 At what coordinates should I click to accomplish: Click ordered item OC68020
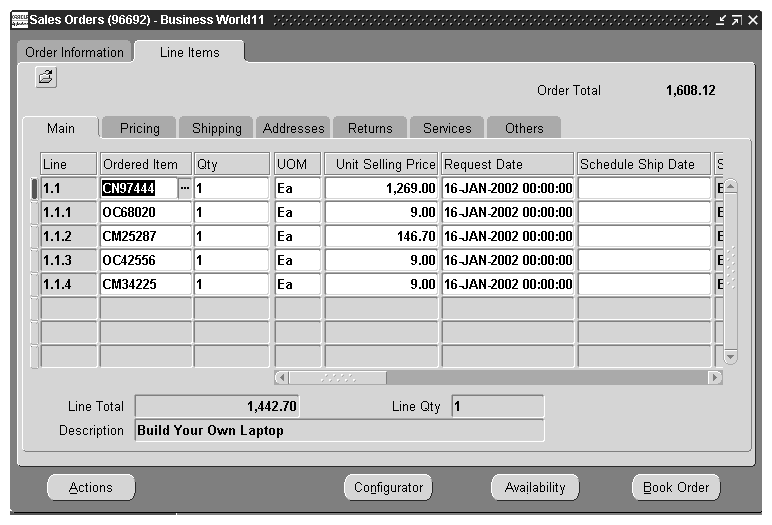(146, 212)
